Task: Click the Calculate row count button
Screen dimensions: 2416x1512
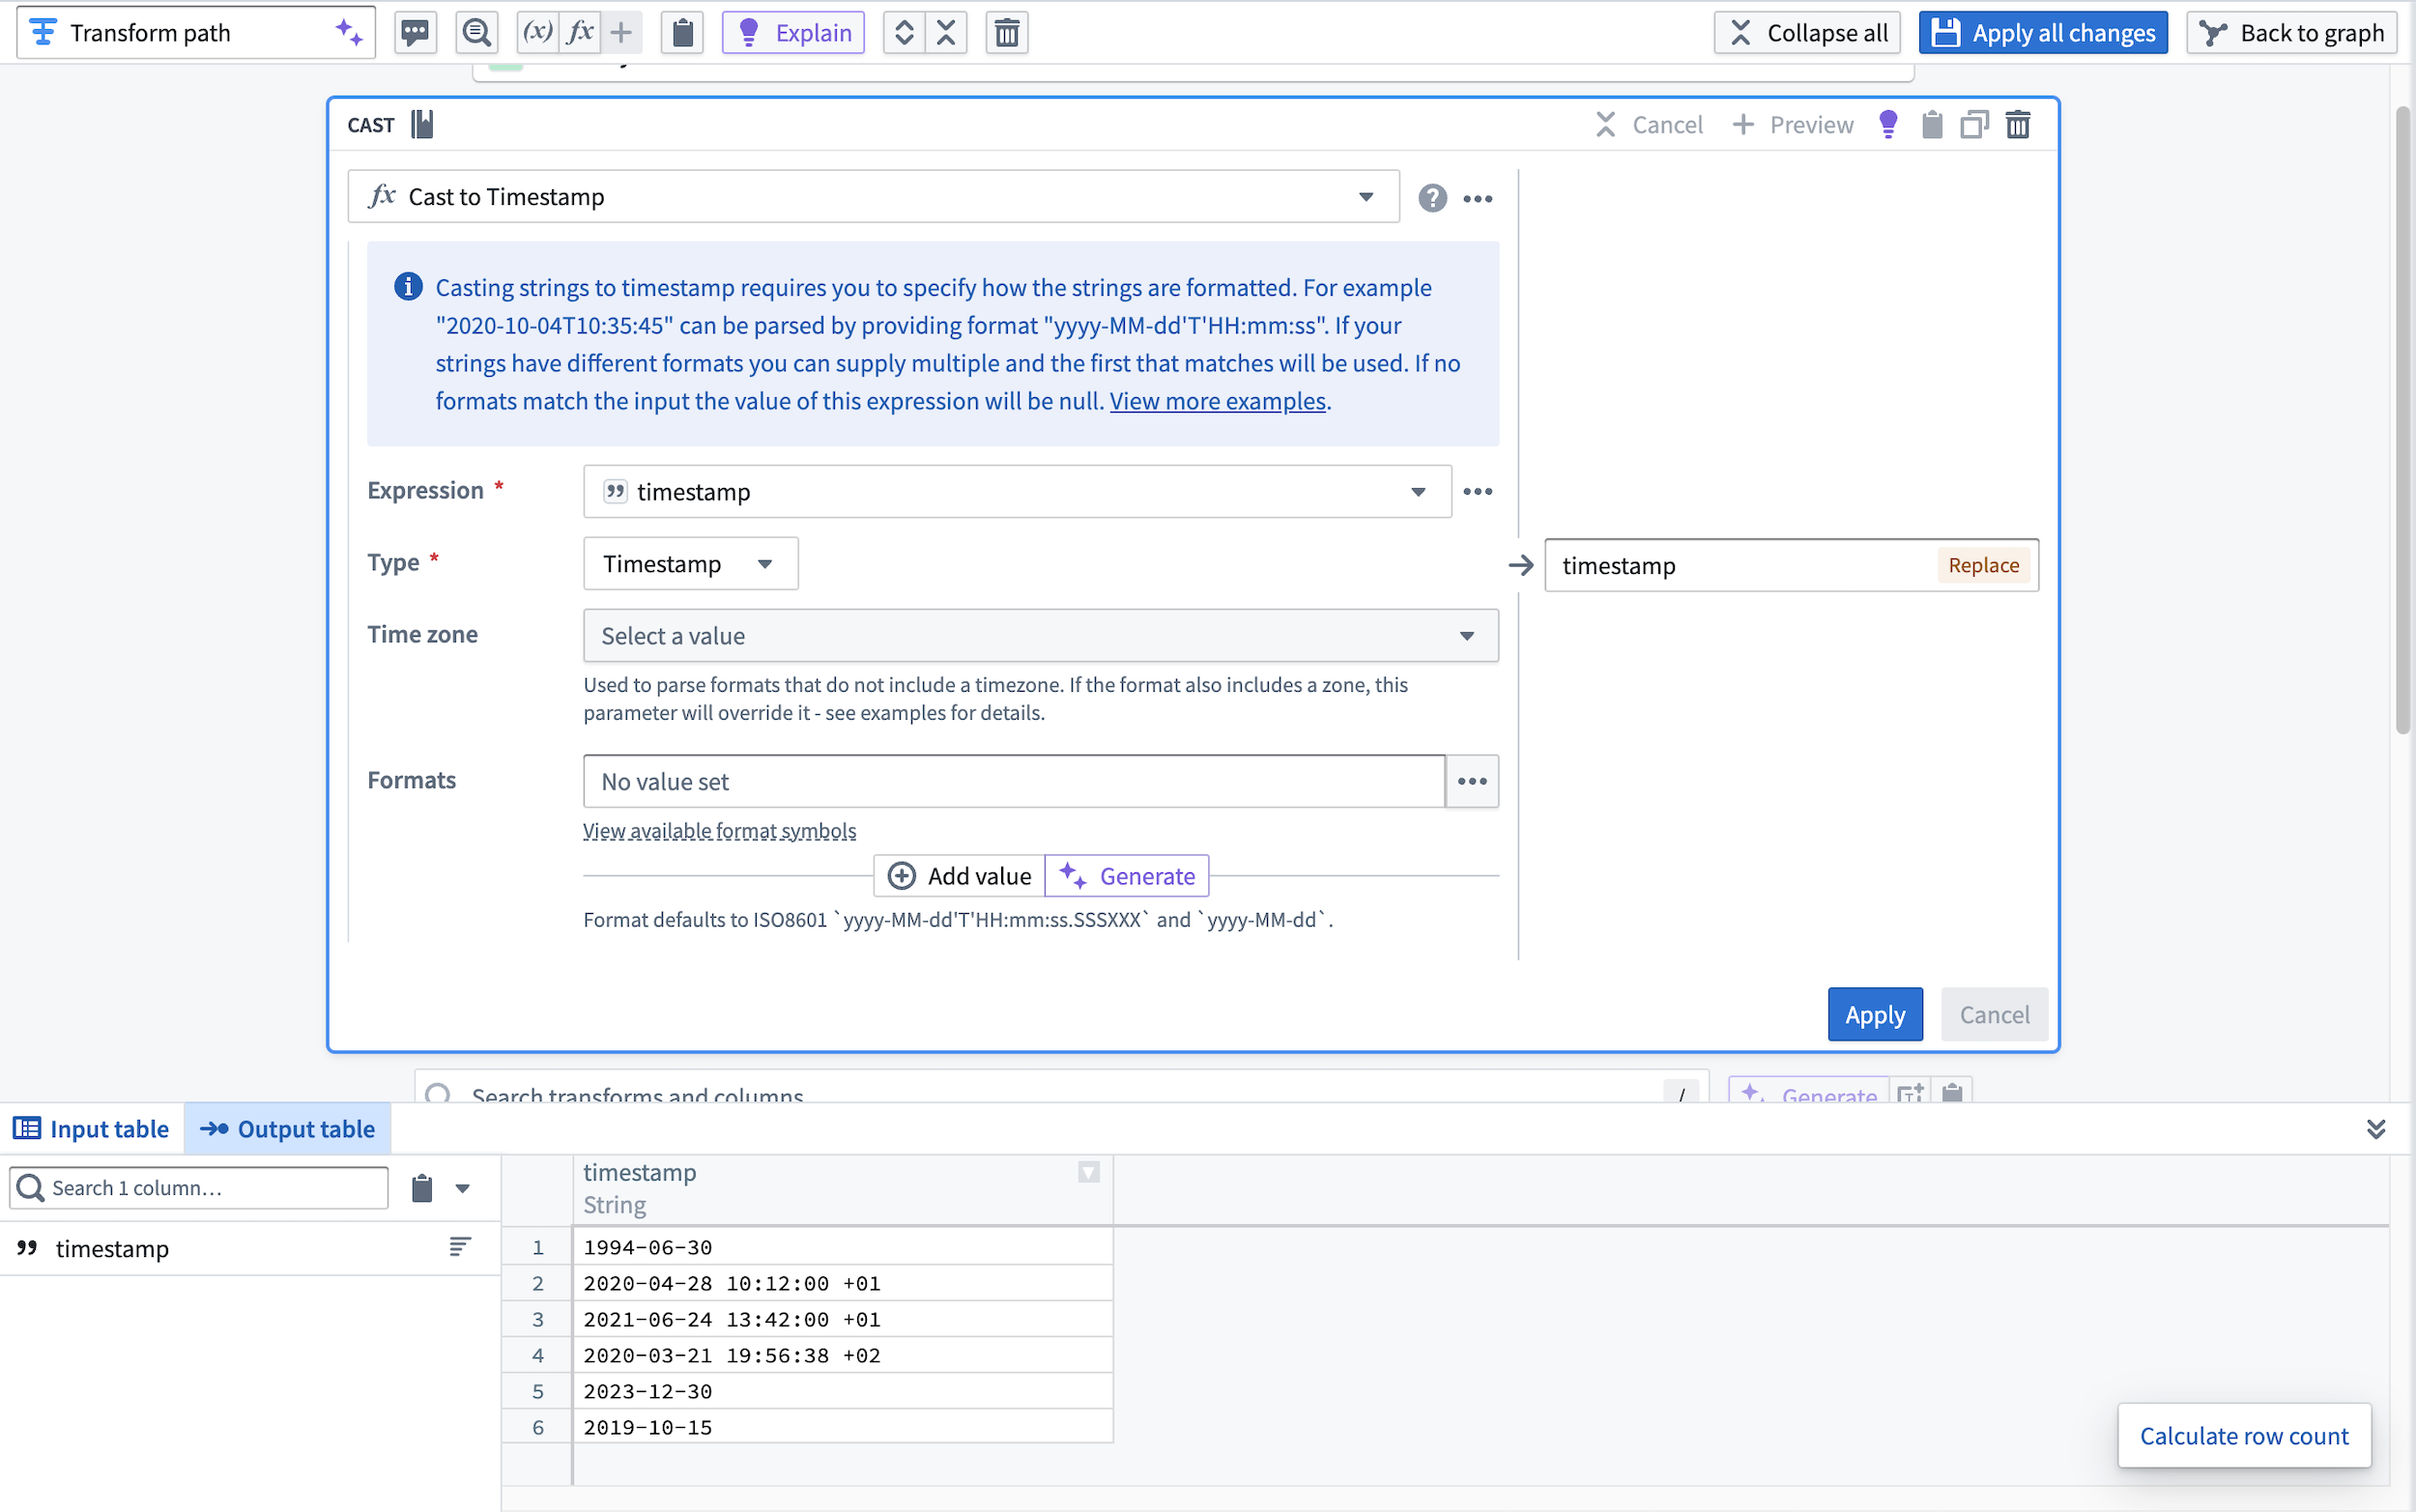Action: pyautogui.click(x=2245, y=1436)
